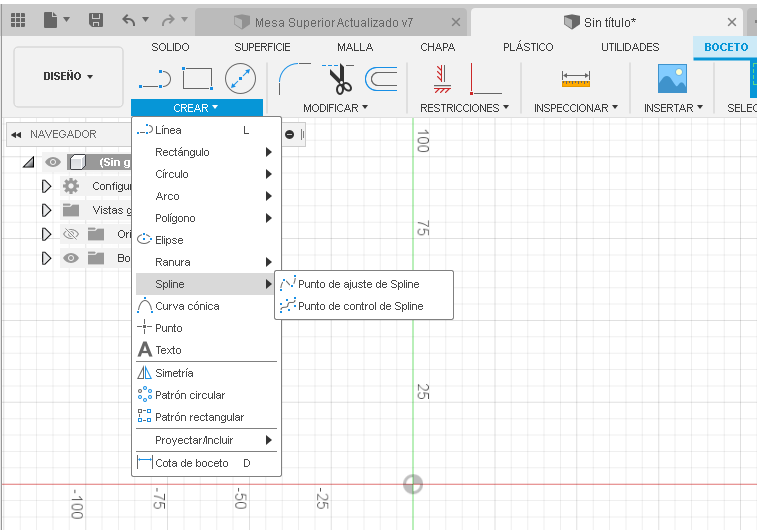The height and width of the screenshot is (530, 757).
Task: Click the Save floppy disk icon
Action: [96, 20]
